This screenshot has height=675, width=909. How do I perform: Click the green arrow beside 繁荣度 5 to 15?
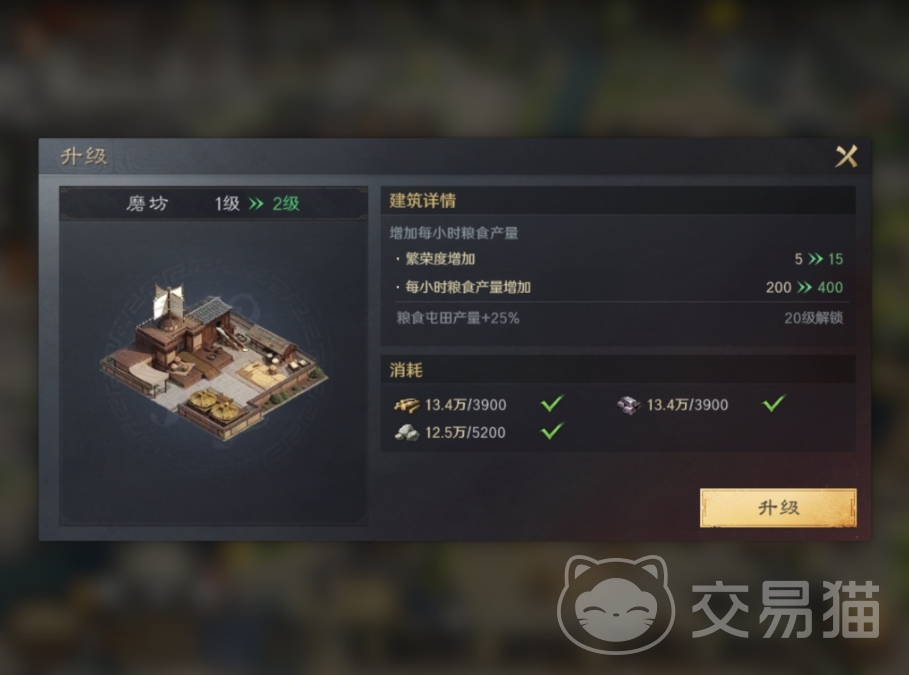click(815, 259)
